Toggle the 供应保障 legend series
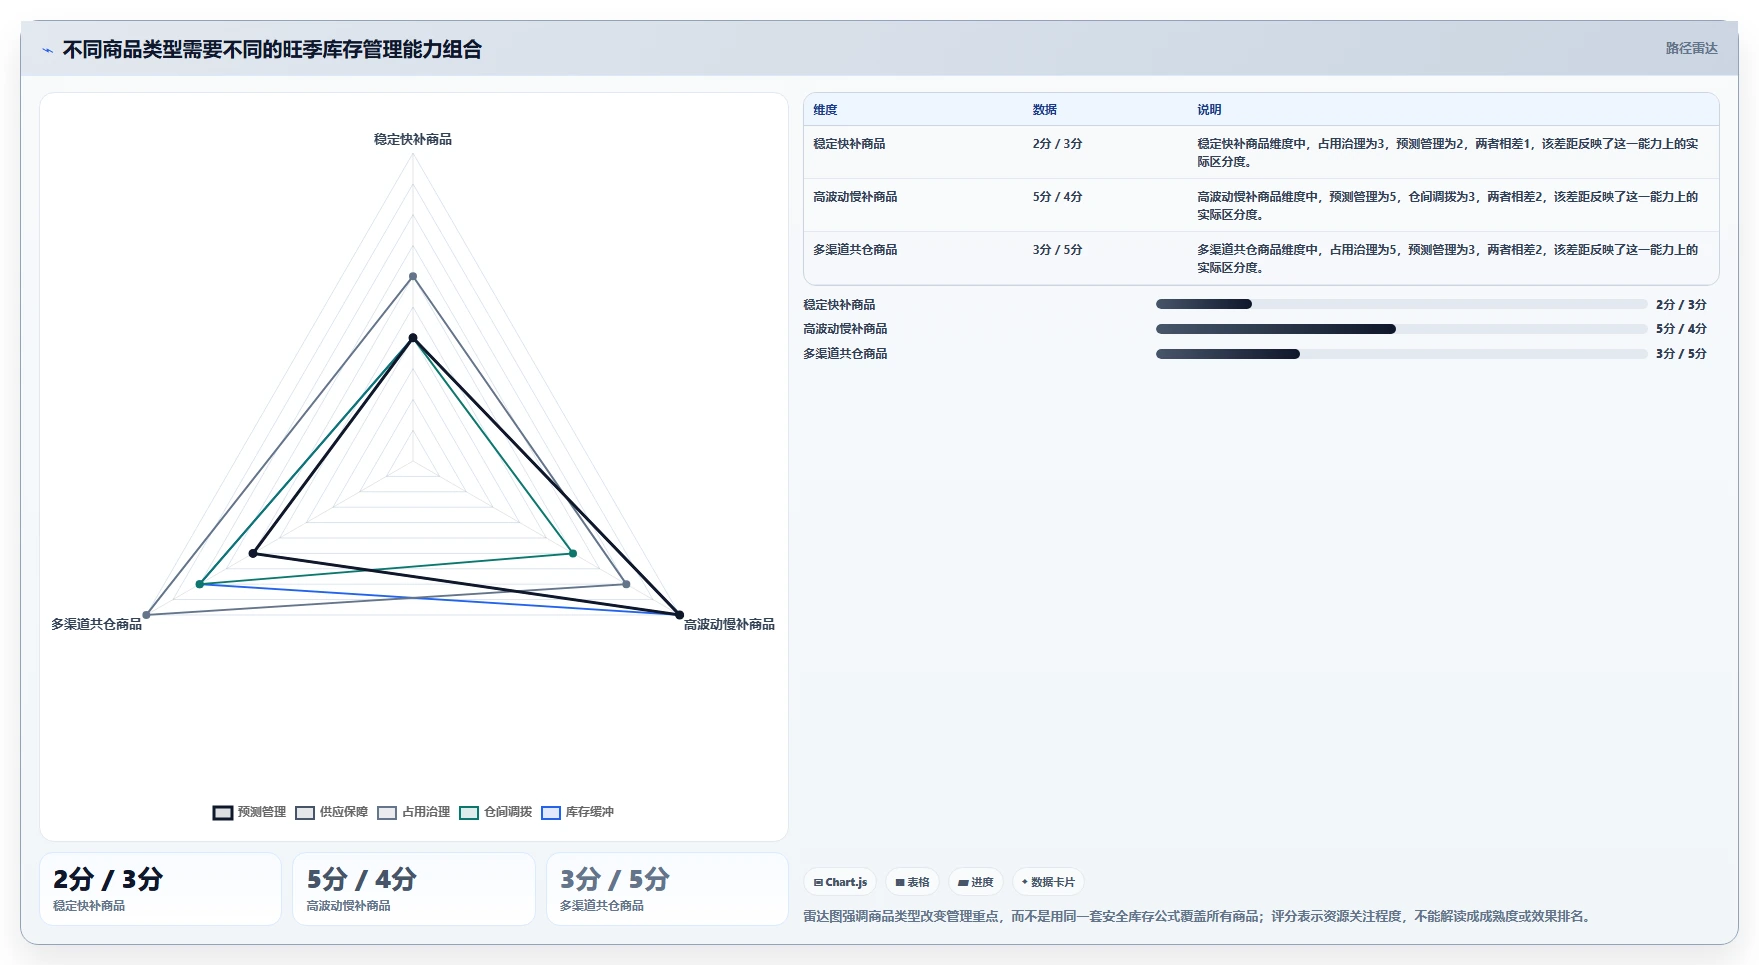This screenshot has width=1759, height=965. coord(331,812)
